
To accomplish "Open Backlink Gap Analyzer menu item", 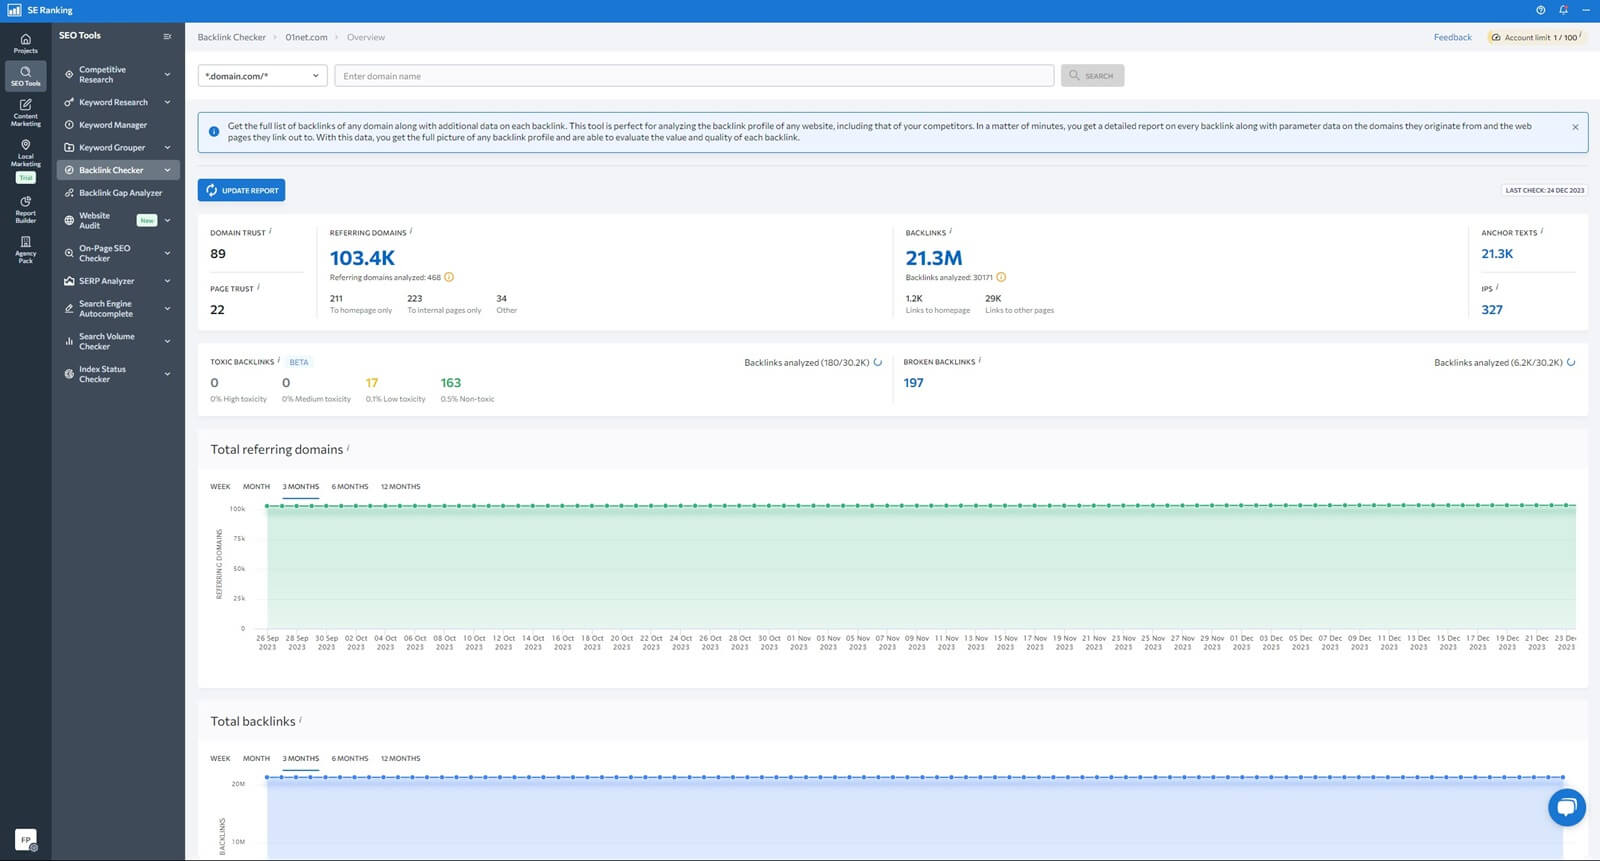I will (x=120, y=193).
